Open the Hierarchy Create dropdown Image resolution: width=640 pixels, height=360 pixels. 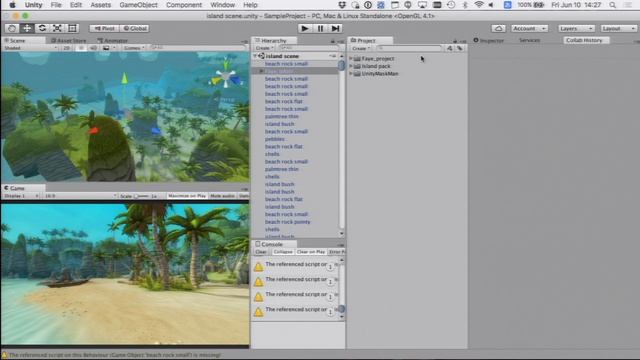[x=264, y=48]
